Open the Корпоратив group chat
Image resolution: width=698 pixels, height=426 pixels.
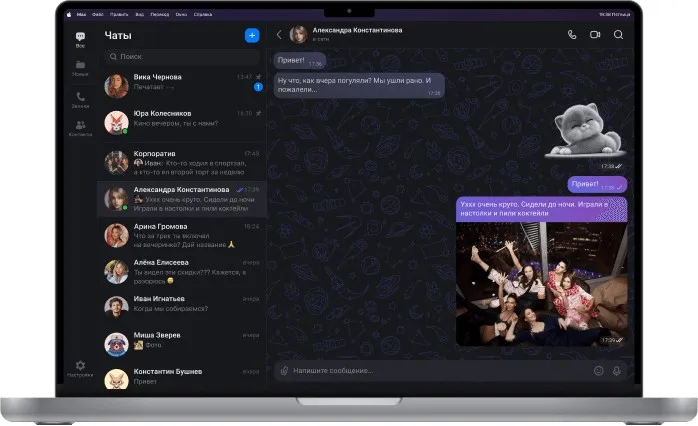(182, 162)
